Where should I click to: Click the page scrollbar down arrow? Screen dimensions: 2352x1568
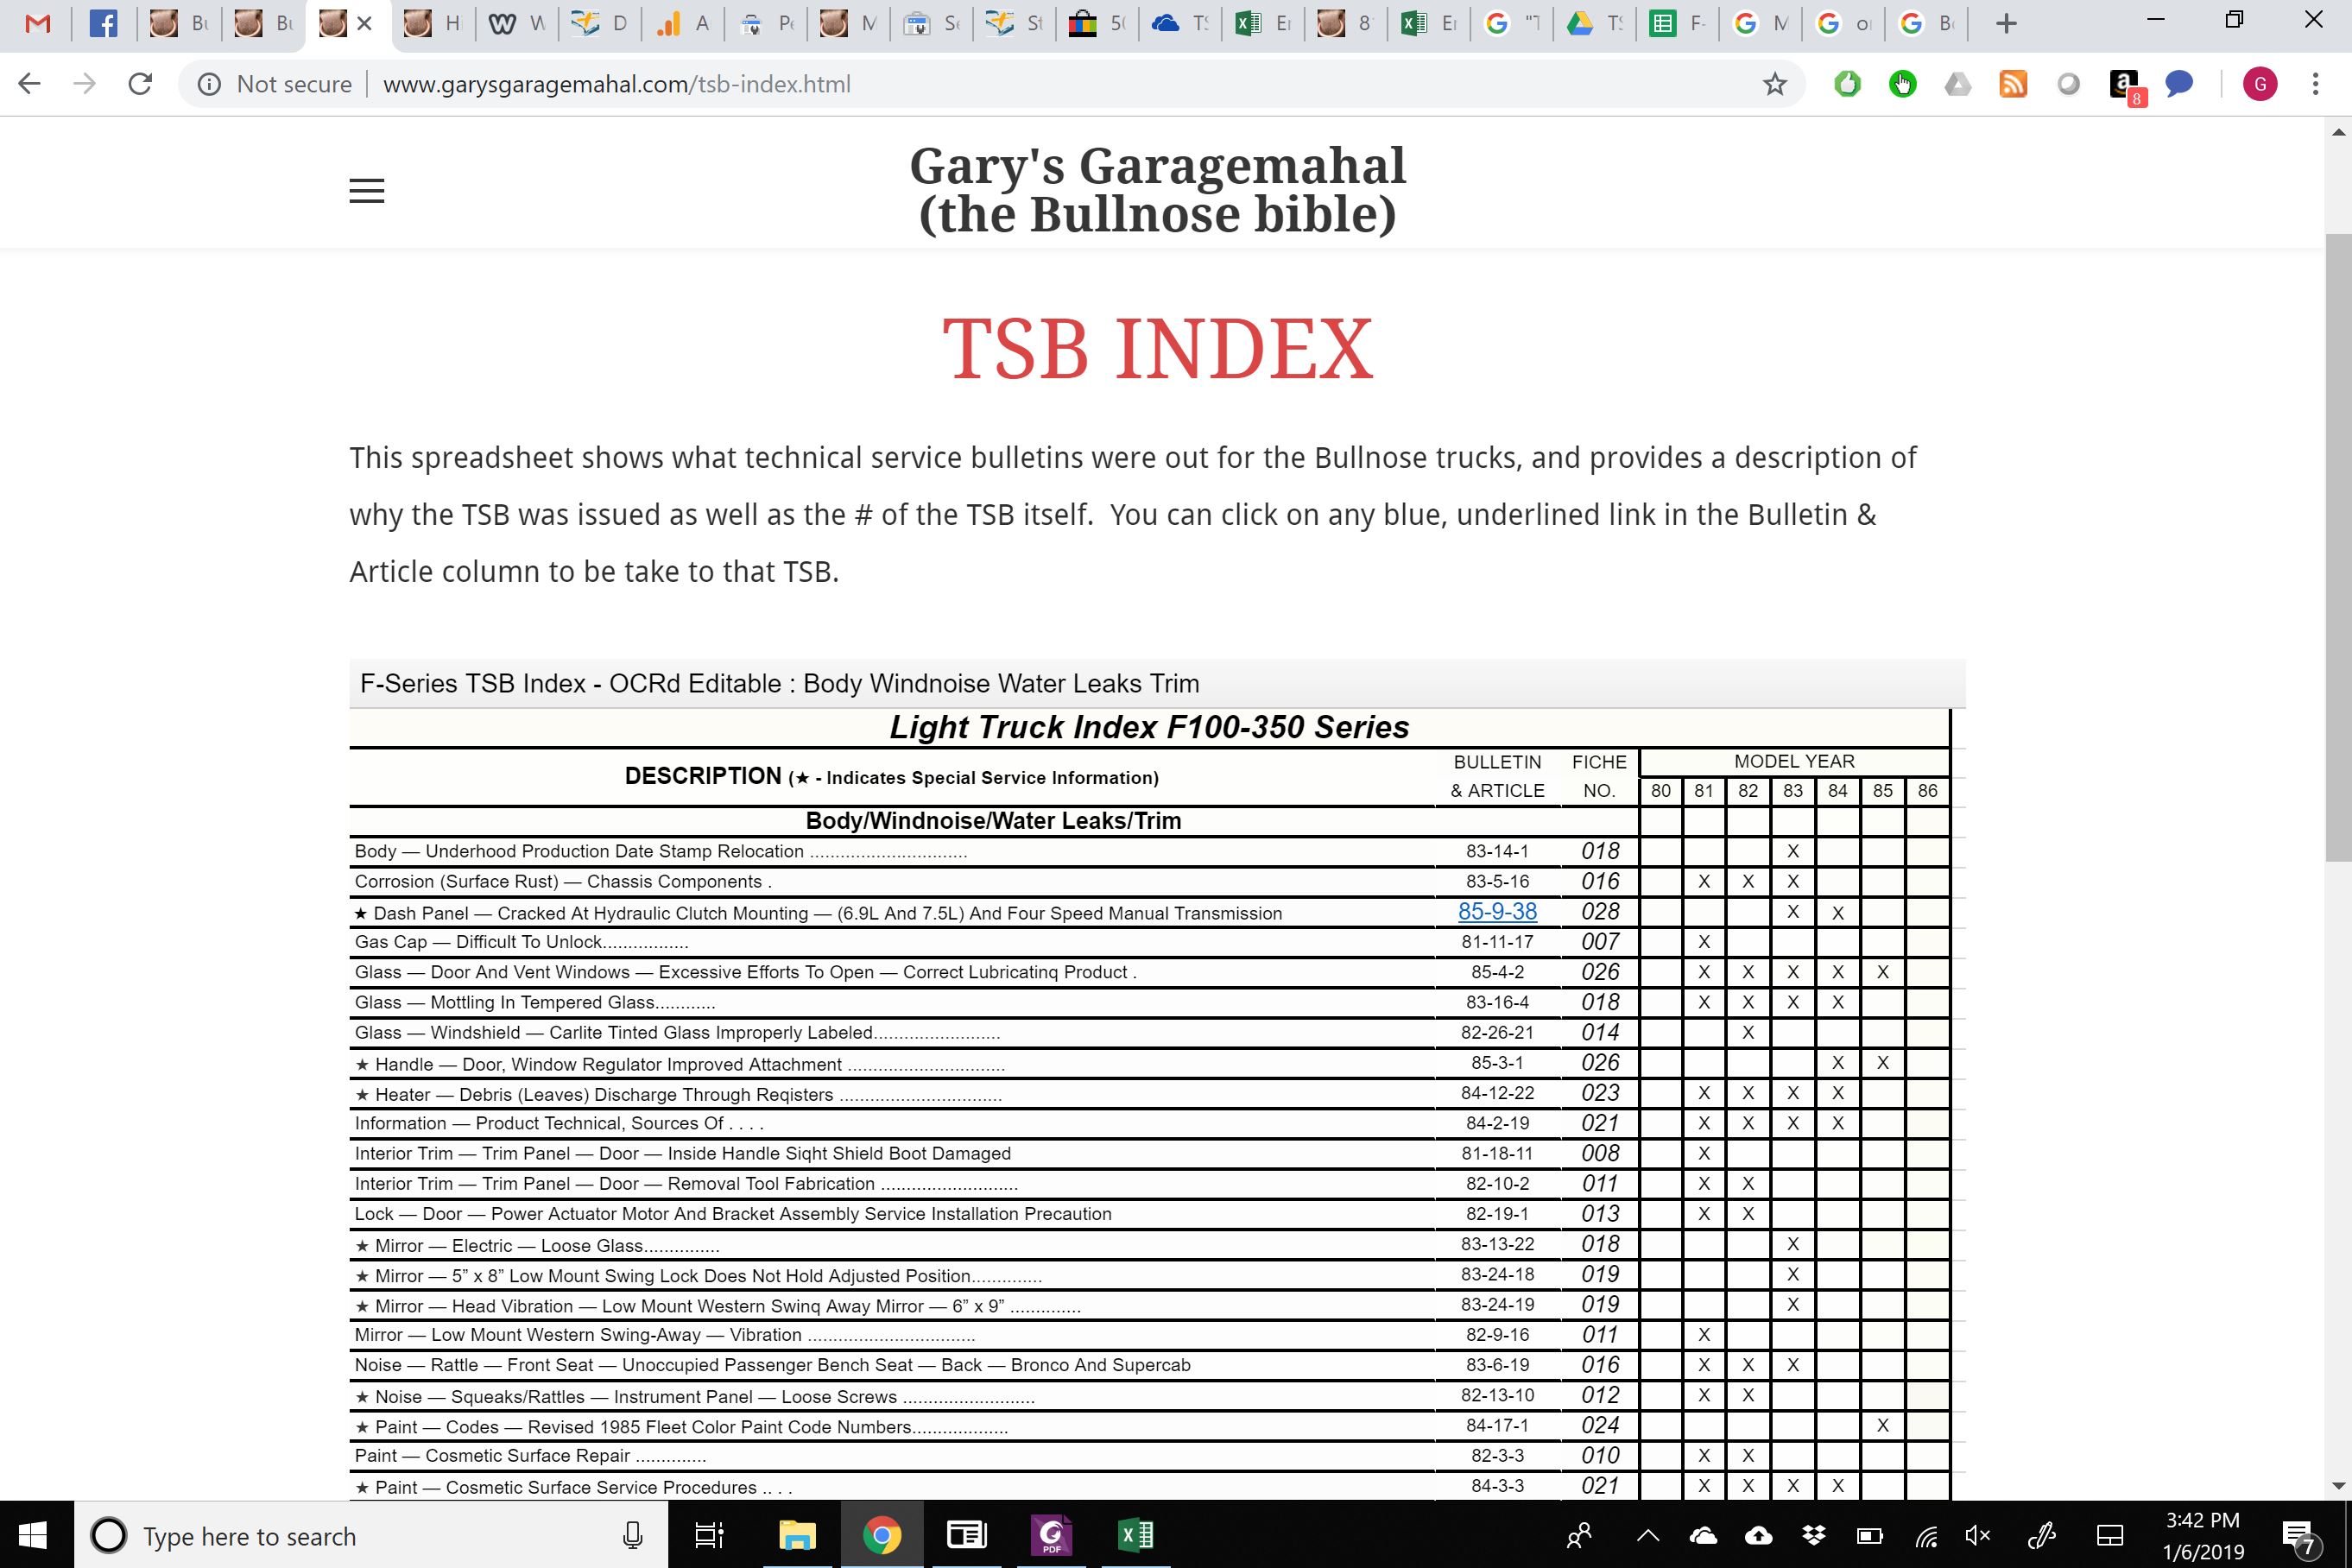2337,1486
